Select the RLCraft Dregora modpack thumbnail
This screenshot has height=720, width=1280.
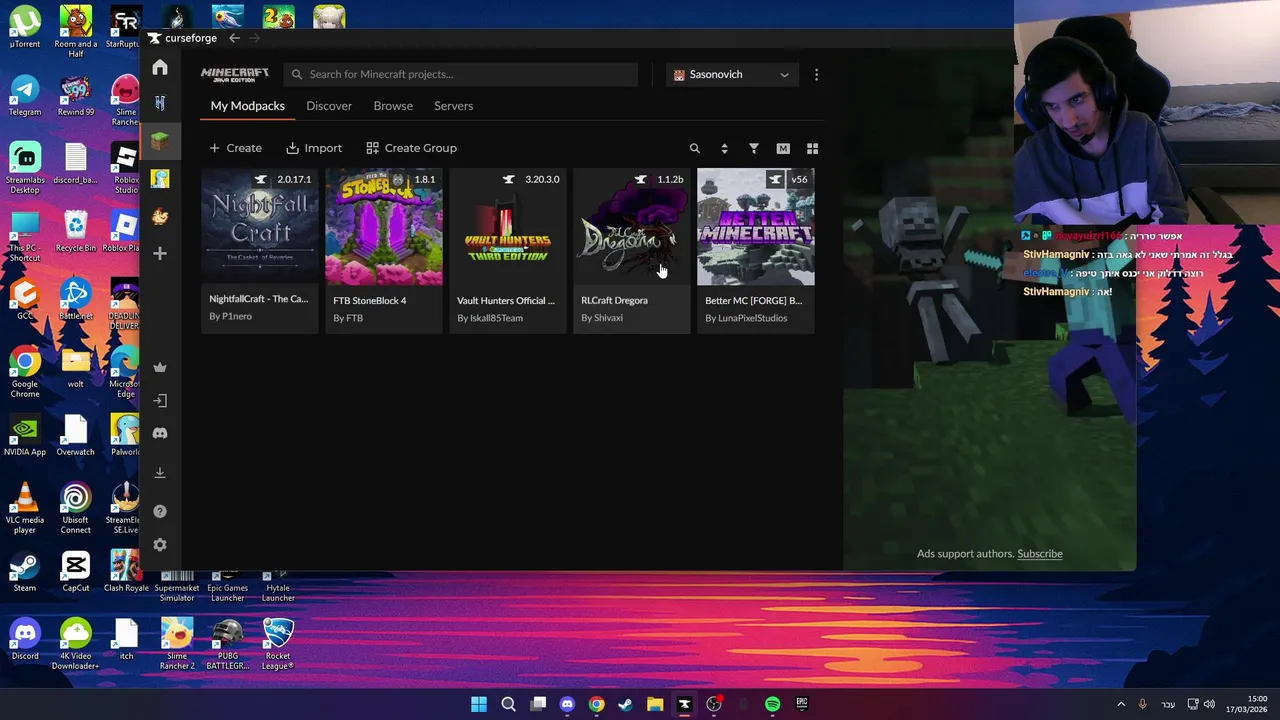click(x=632, y=227)
